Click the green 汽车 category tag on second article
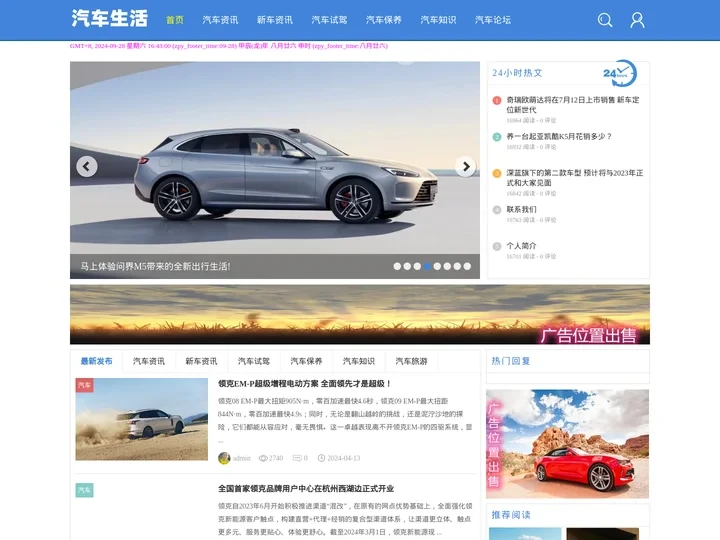 tap(84, 490)
